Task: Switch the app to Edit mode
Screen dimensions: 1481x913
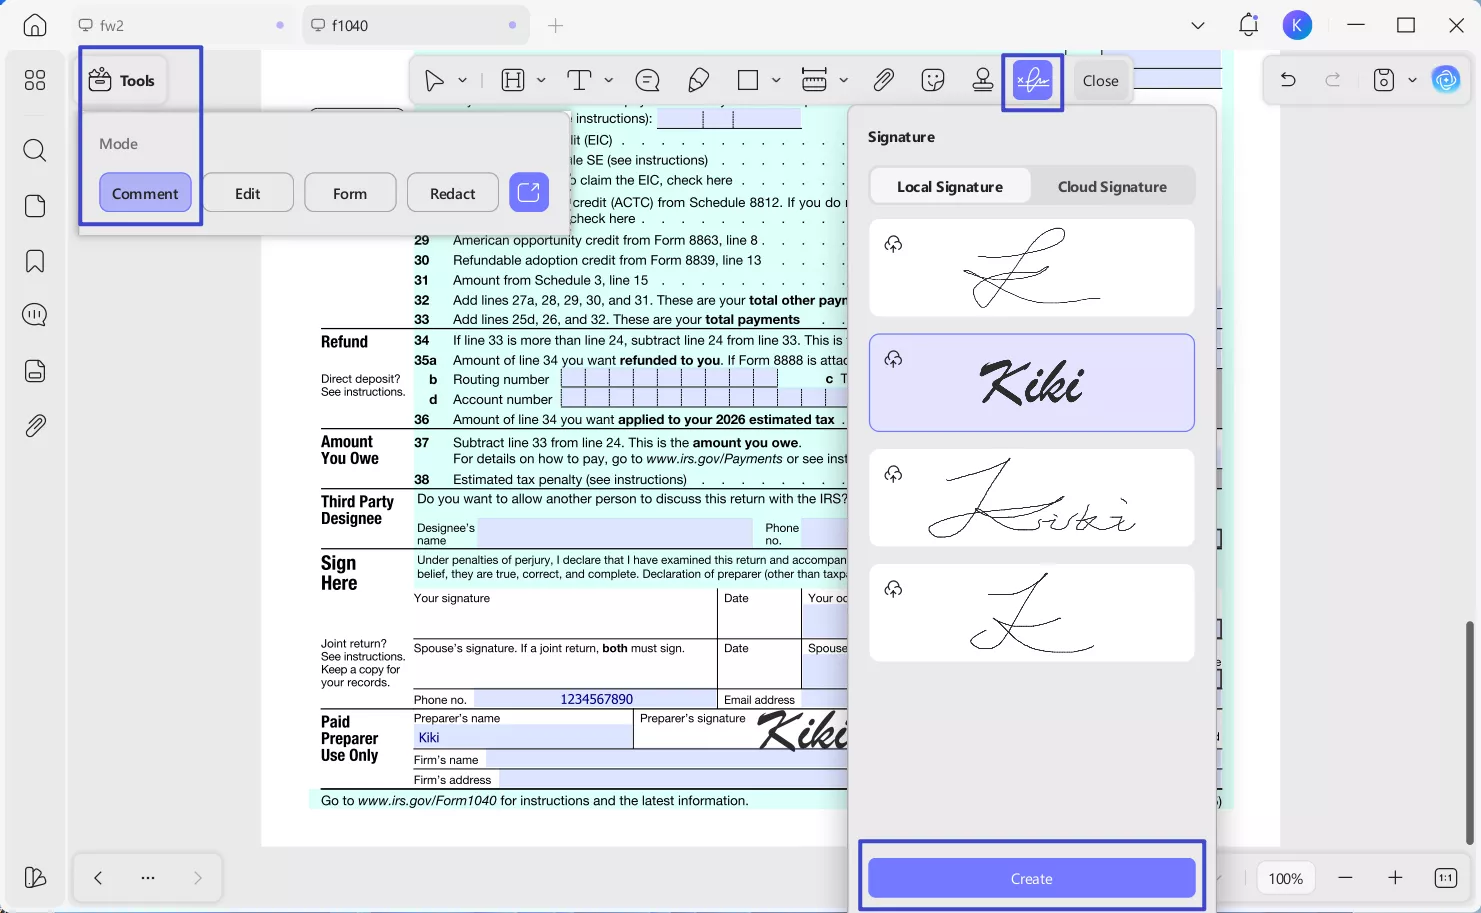Action: (247, 192)
